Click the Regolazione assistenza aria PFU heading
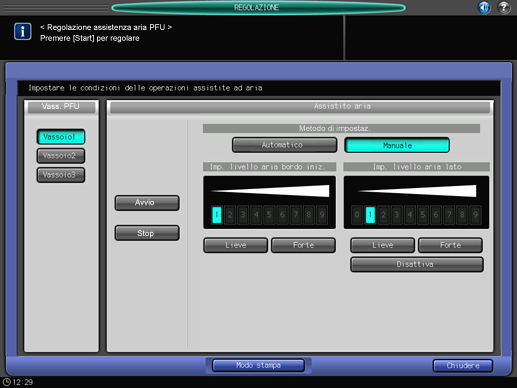Viewport: 517px width, 388px height. [x=106, y=27]
